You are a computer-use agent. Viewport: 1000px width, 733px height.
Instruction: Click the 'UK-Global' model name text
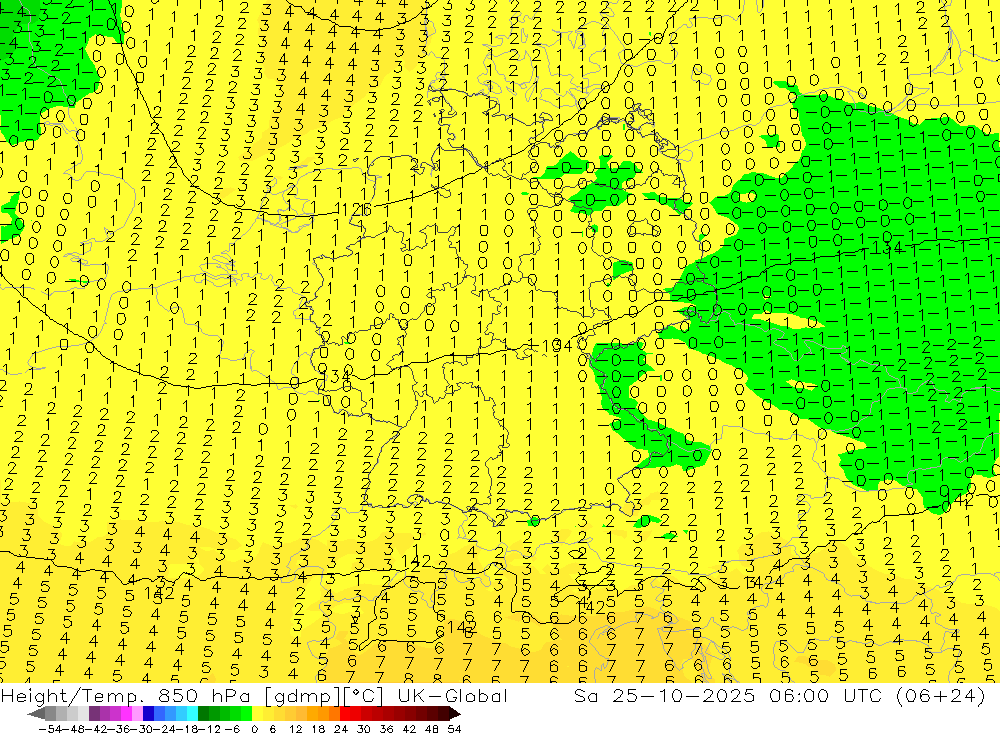click(x=452, y=696)
